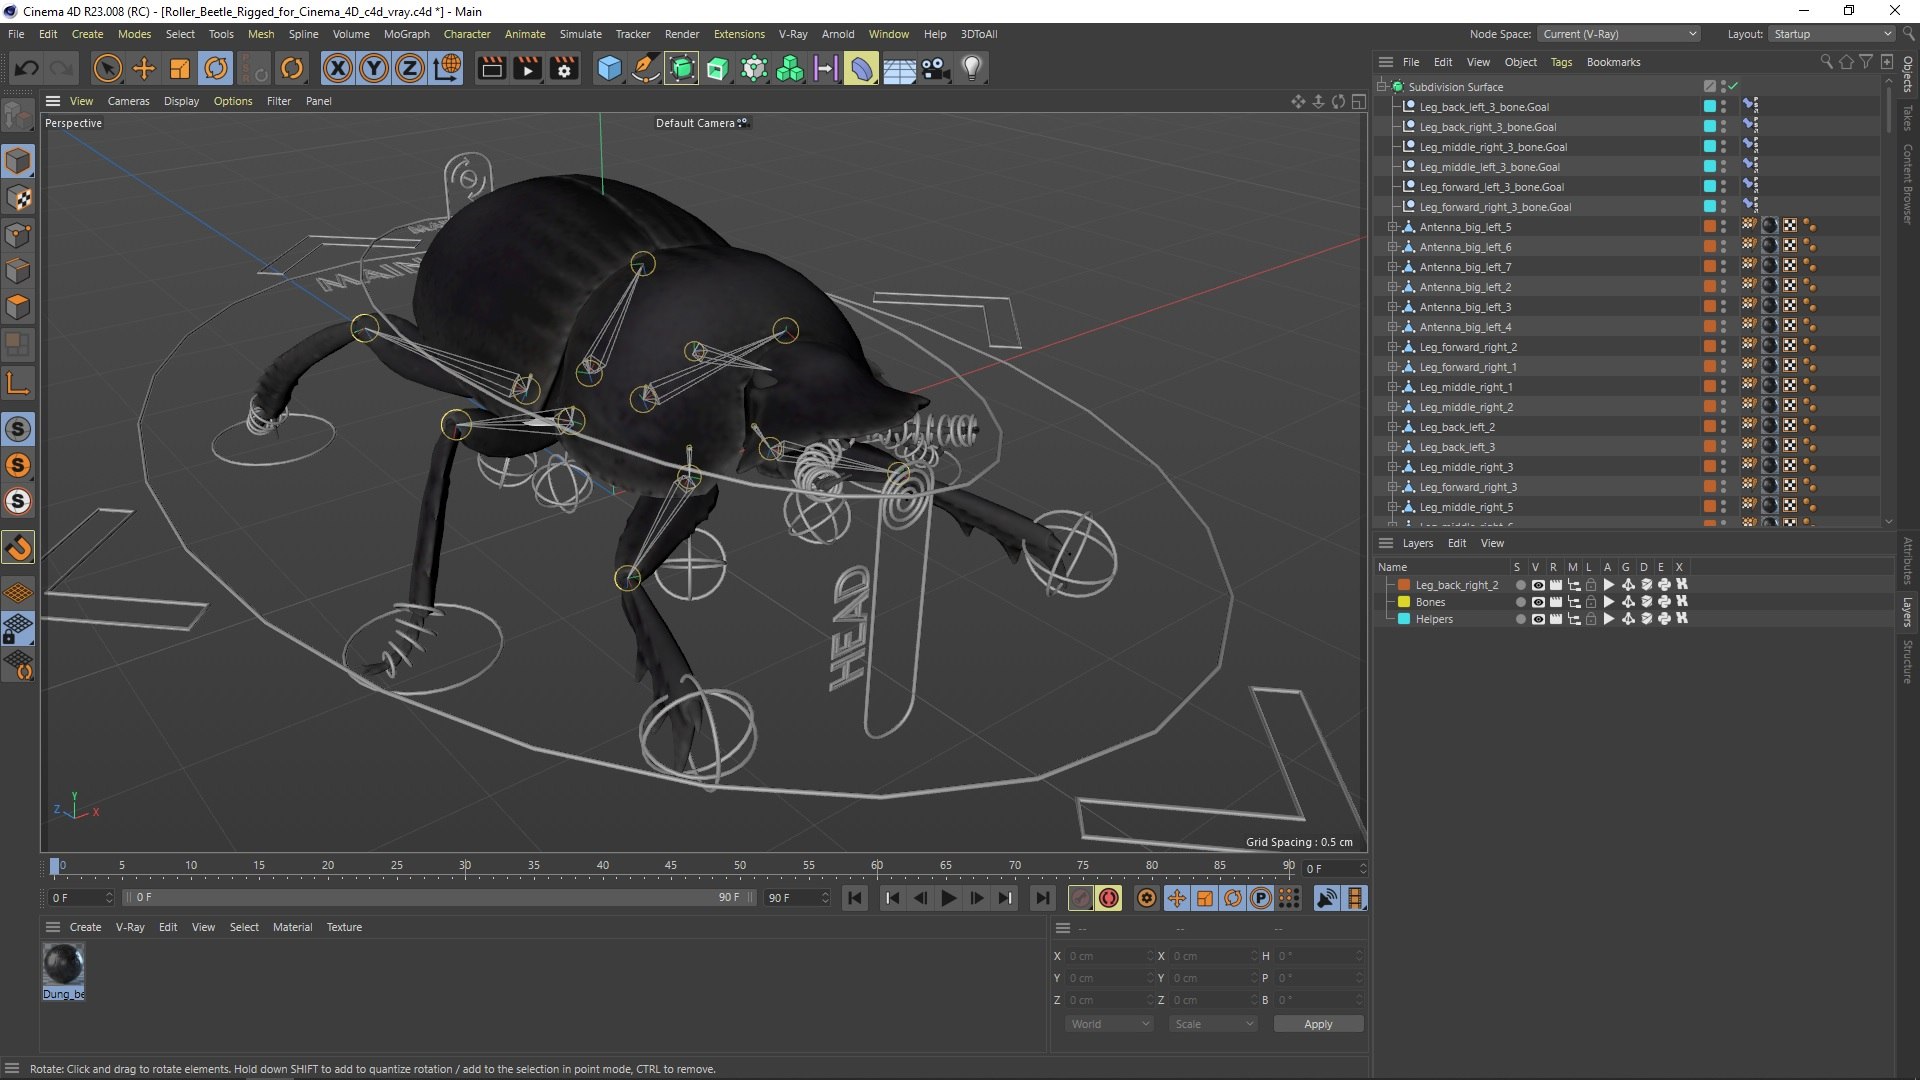
Task: Open material manager Create menu
Action: click(85, 927)
